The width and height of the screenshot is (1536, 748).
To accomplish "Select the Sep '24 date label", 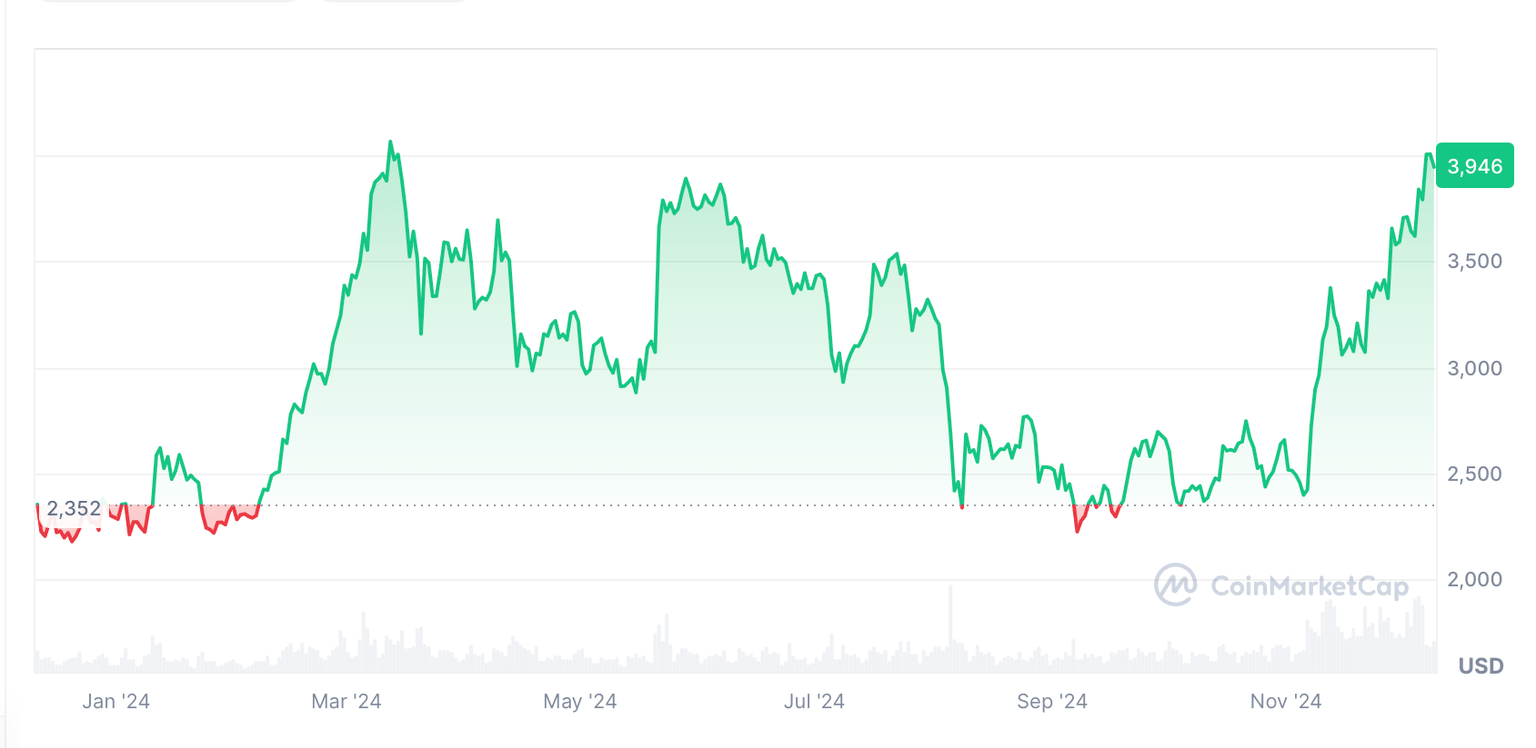I will click(x=1049, y=702).
